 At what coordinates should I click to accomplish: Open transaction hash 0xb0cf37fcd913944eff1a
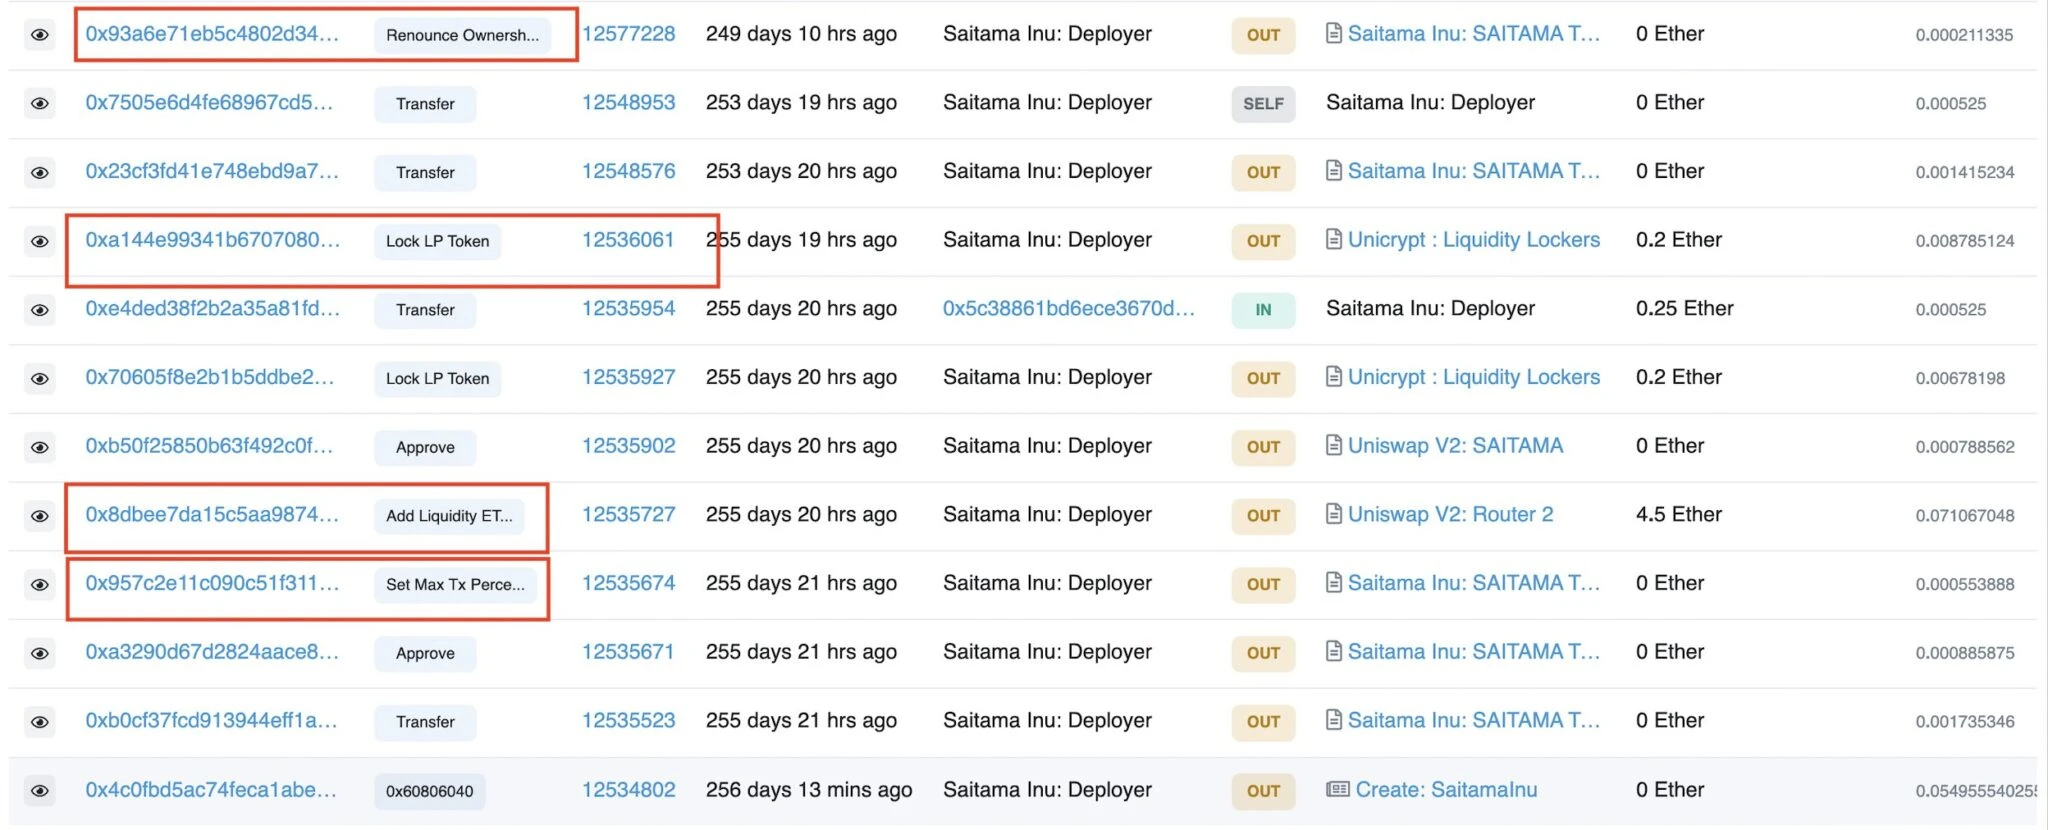point(211,720)
